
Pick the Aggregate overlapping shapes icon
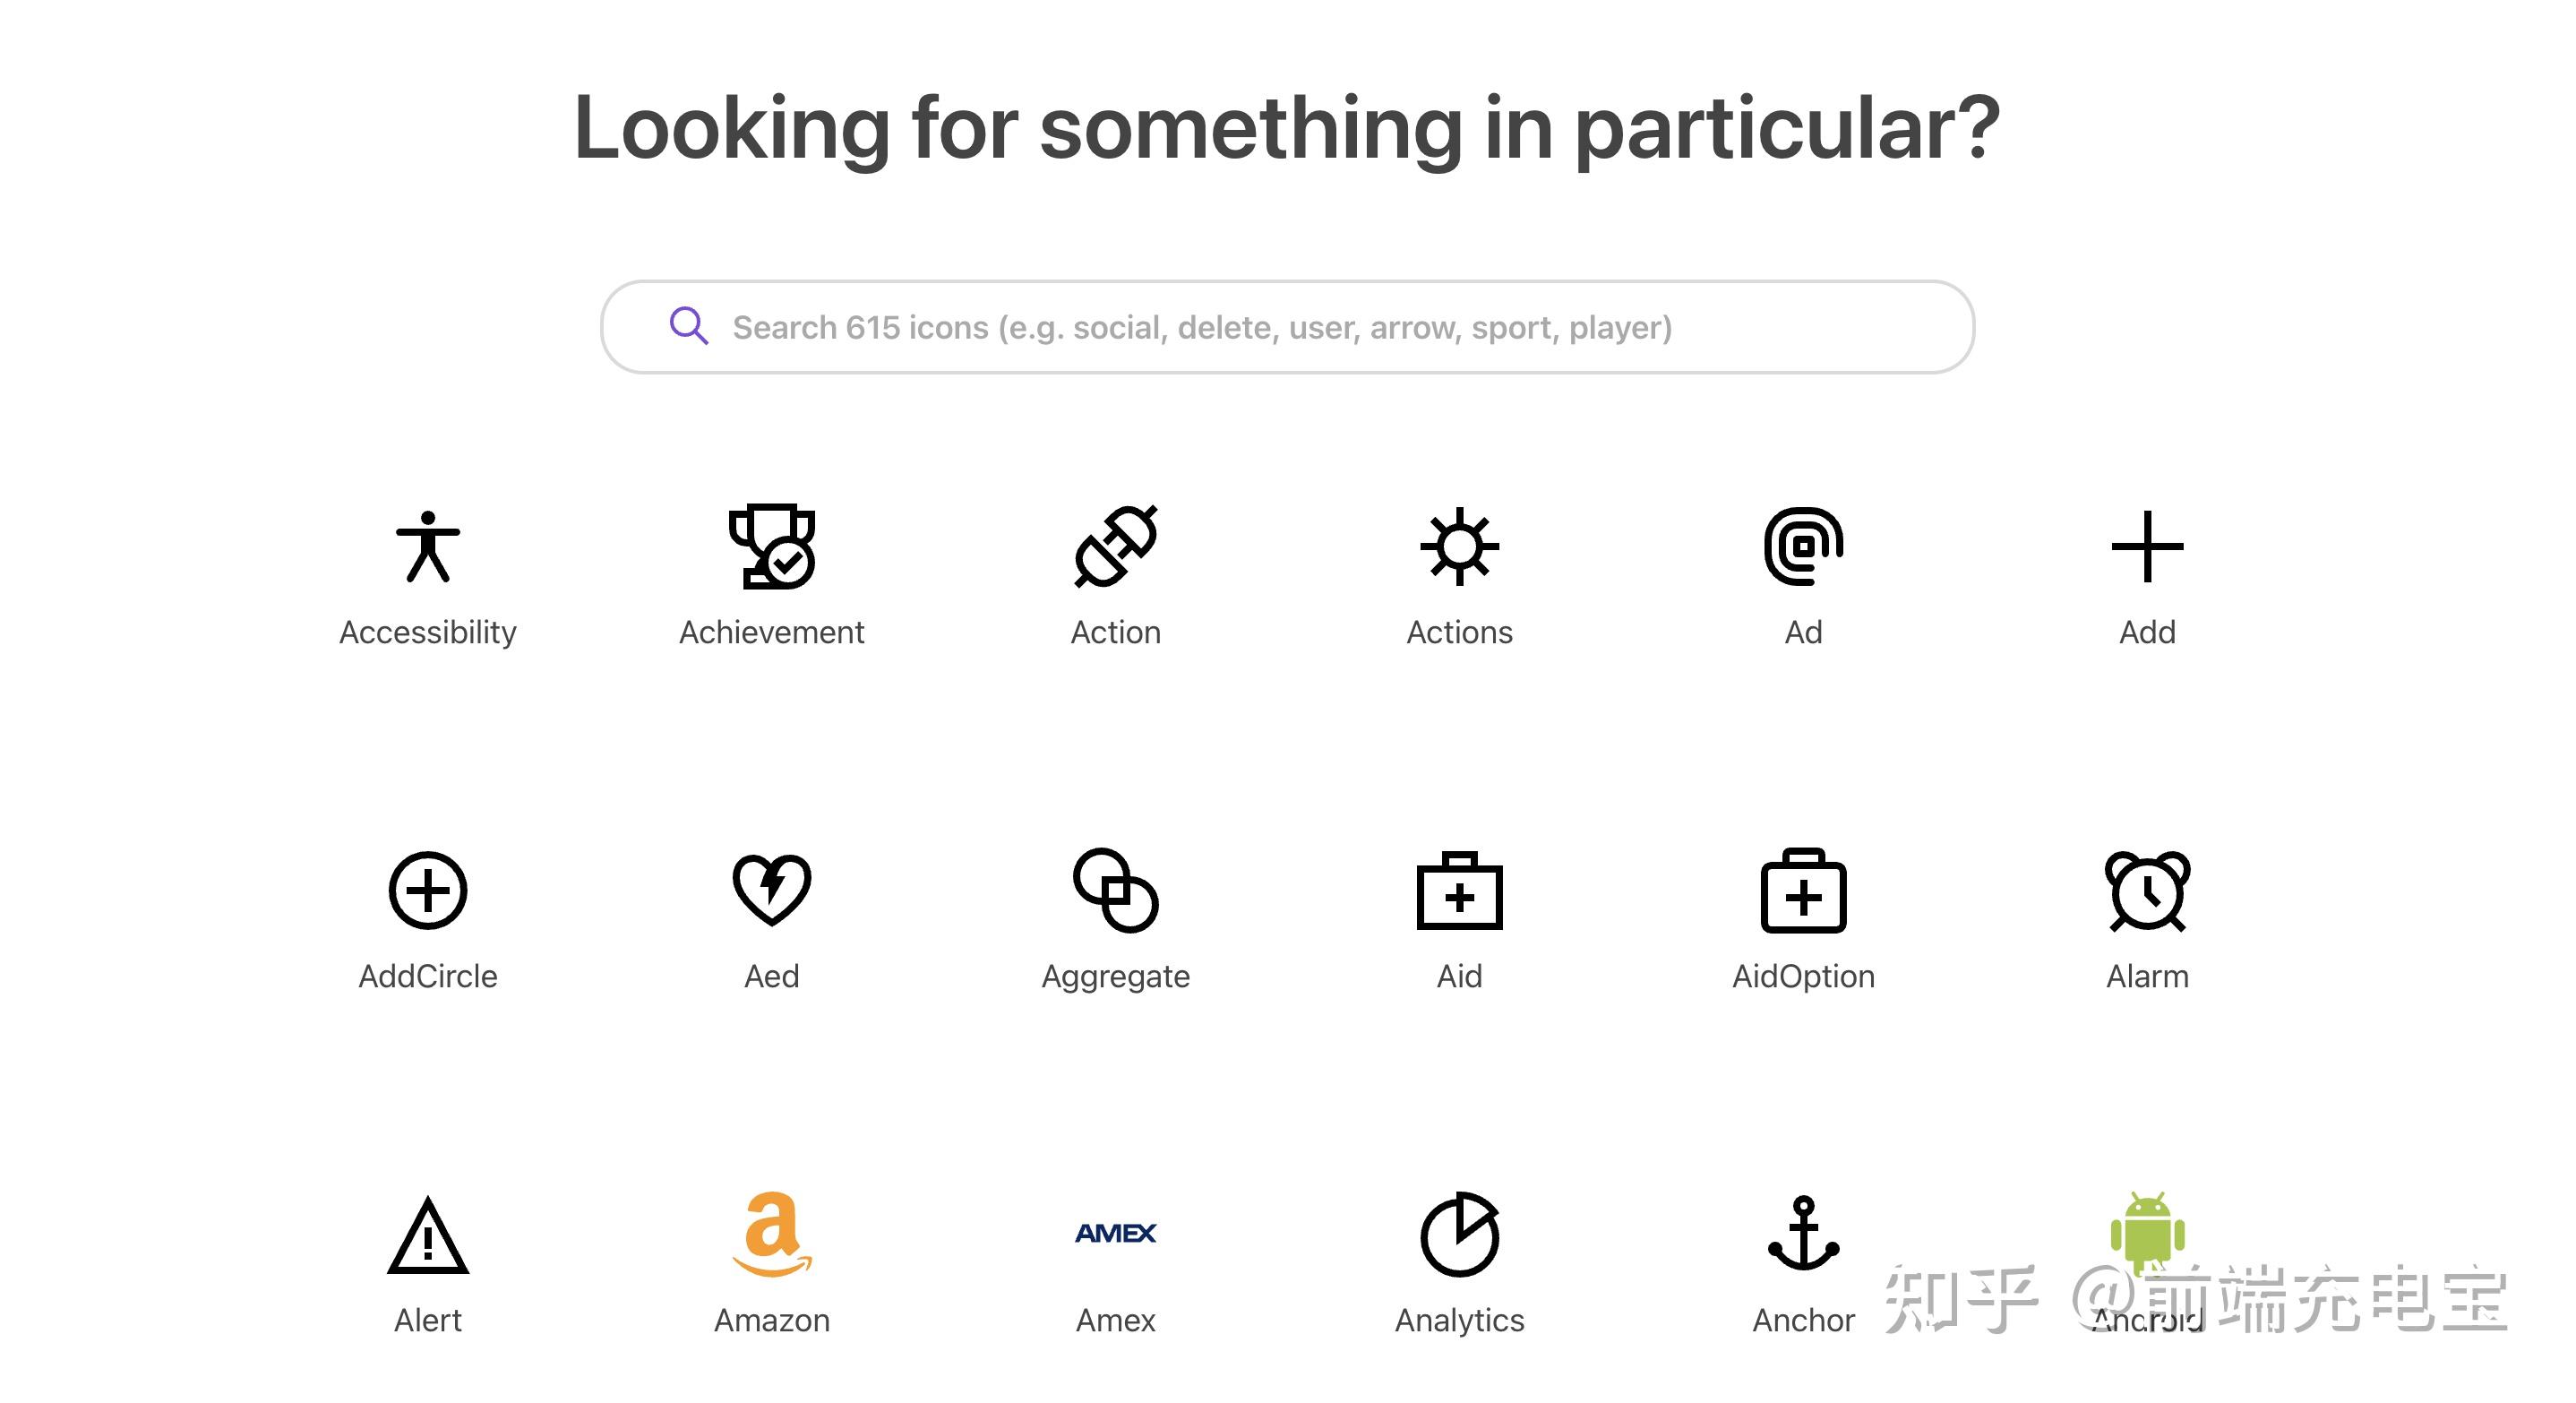1116,890
